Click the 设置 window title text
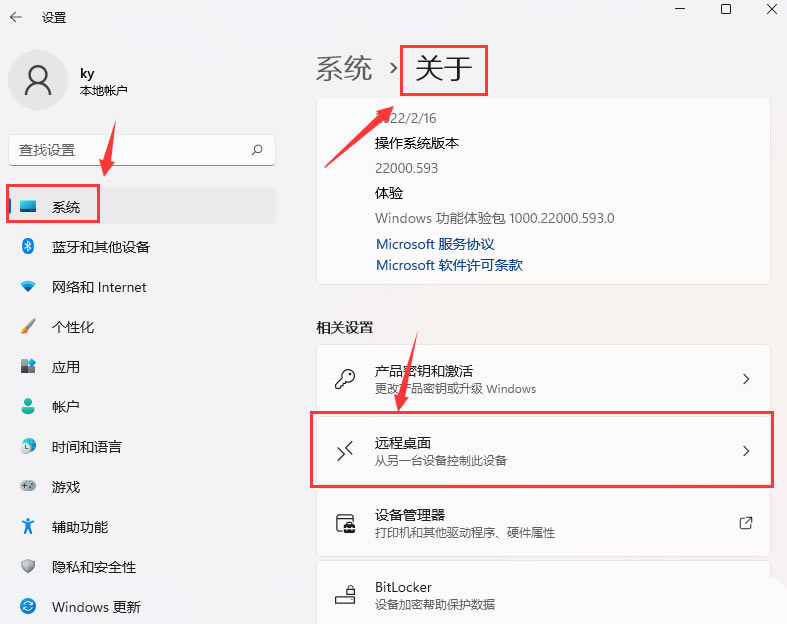Viewport: 787px width, 624px height. pos(54,18)
